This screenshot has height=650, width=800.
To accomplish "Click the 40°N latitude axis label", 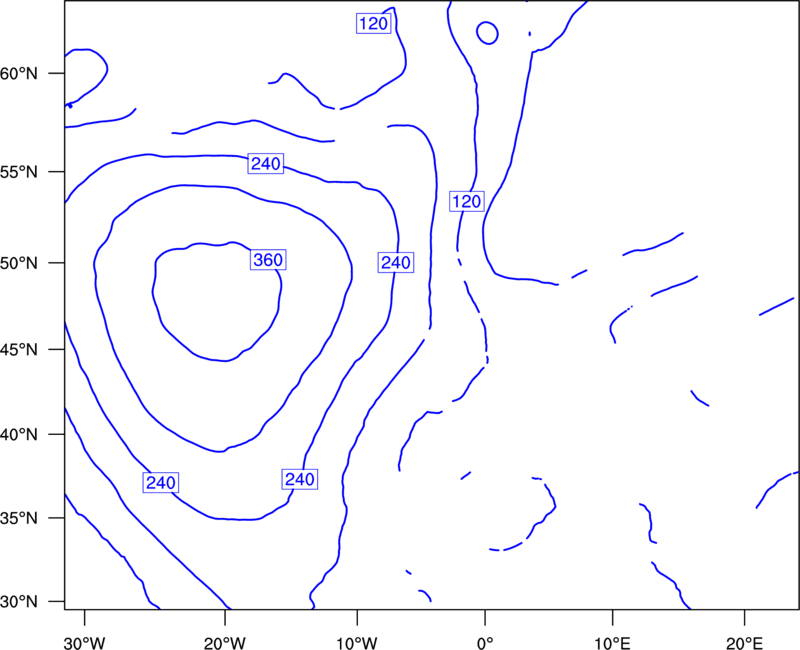I will [19, 435].
